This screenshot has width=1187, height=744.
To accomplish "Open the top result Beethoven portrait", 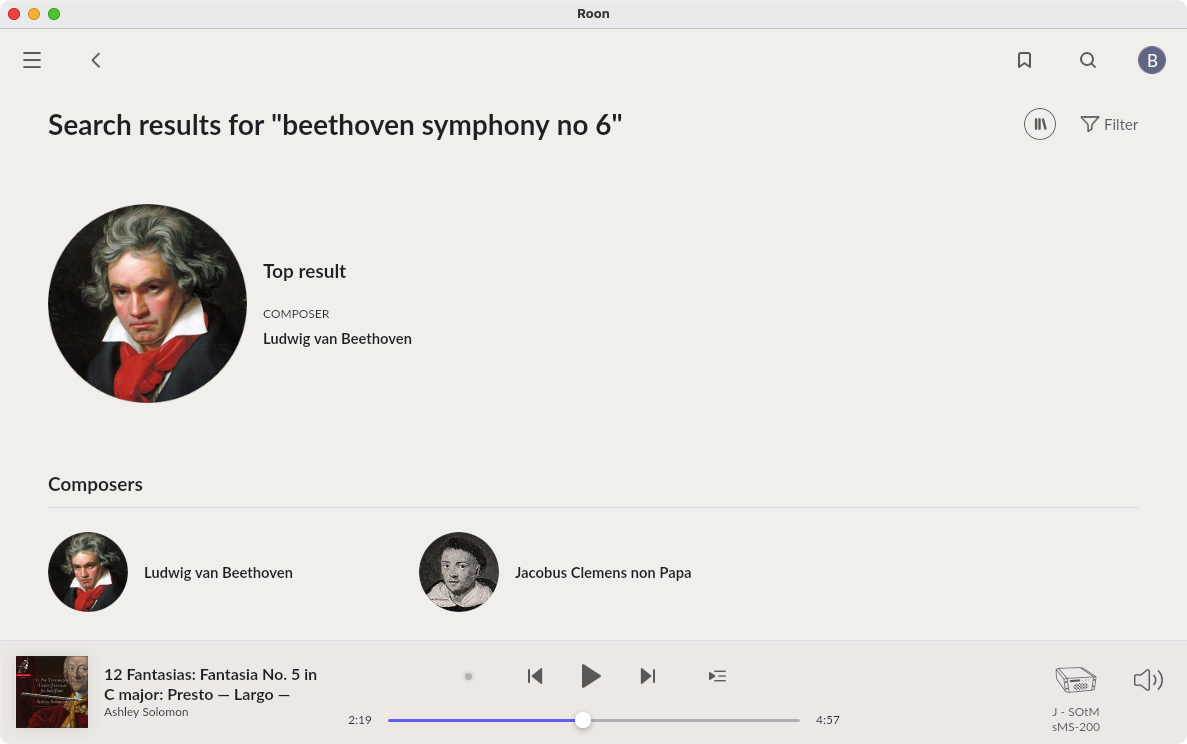I will click(147, 303).
